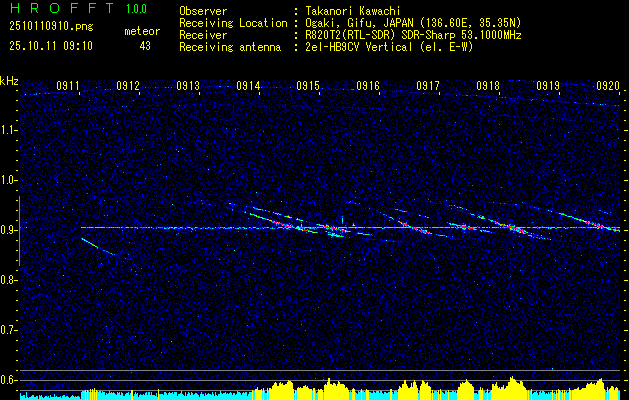
Task: Click the 2el-HB9CV Vertical antenna text
Action: click(389, 47)
